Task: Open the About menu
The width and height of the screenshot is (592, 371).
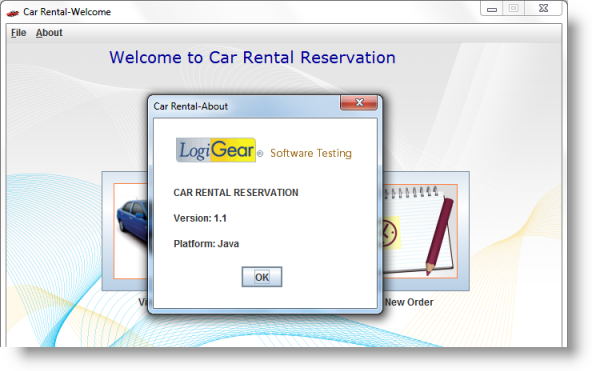Action: click(x=49, y=33)
